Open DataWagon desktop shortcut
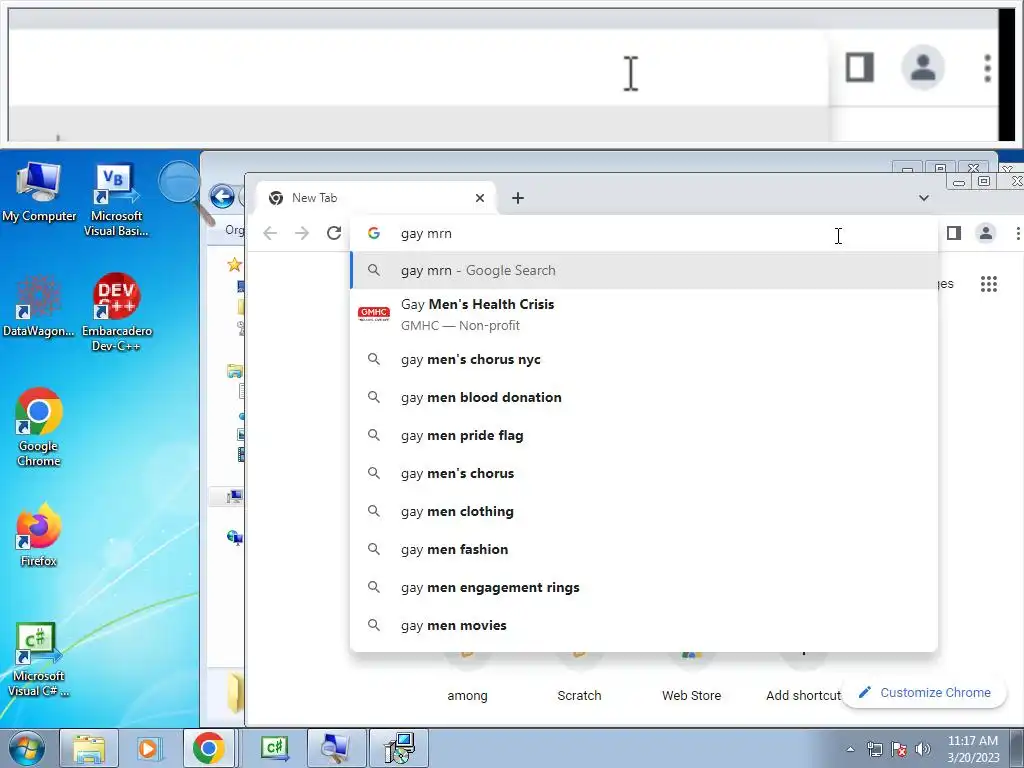 39,307
